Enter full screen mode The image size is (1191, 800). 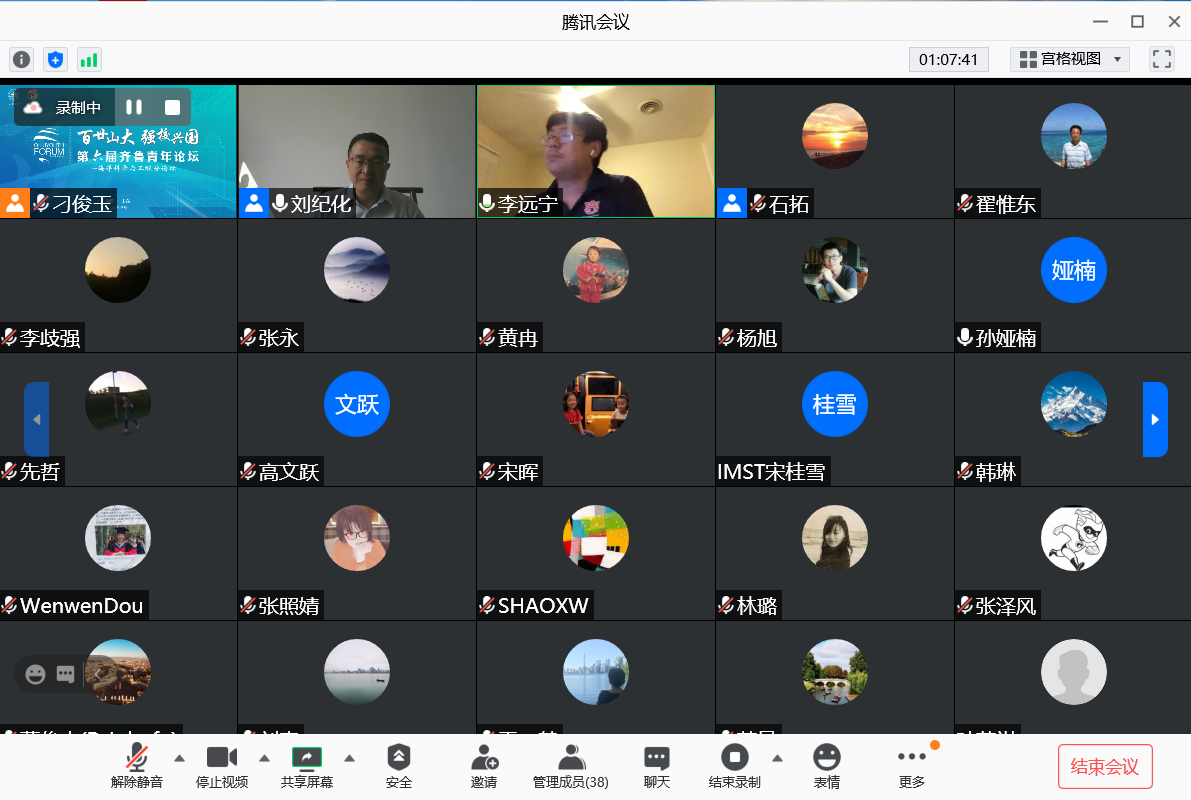pos(1161,59)
